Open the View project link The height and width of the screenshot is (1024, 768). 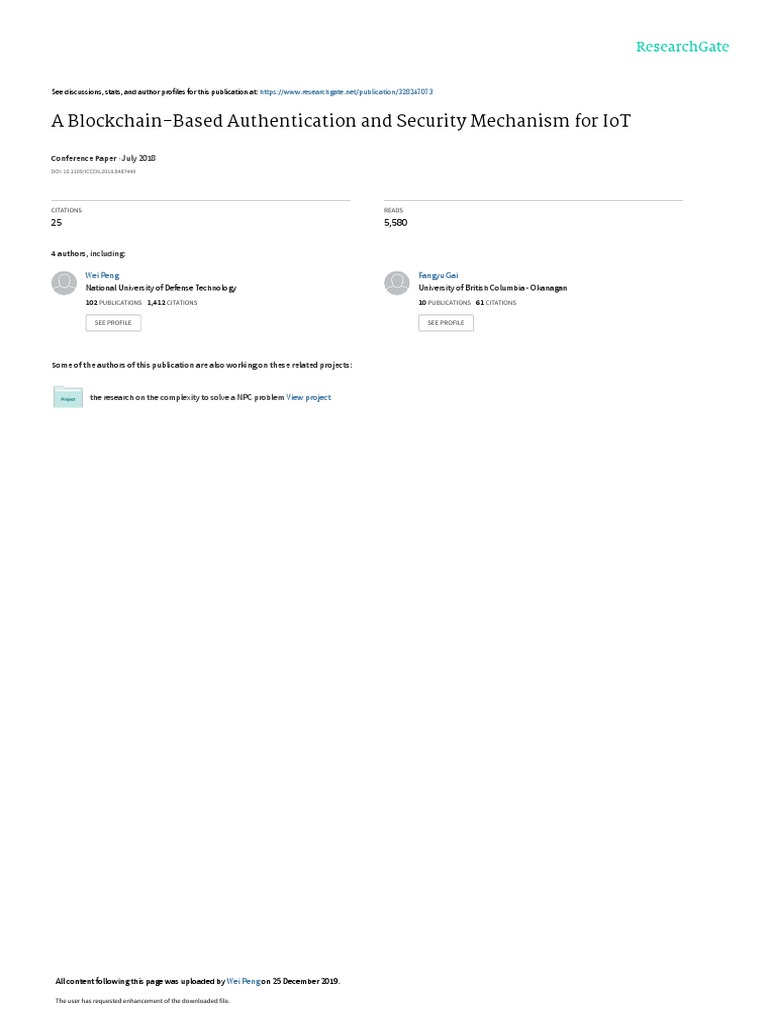tap(309, 398)
